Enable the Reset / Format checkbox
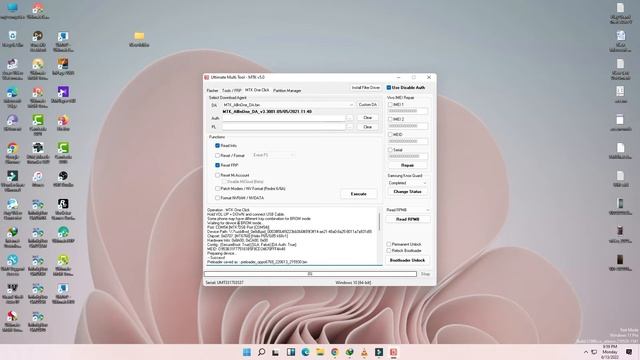This screenshot has height=360, width=640. pyautogui.click(x=218, y=156)
